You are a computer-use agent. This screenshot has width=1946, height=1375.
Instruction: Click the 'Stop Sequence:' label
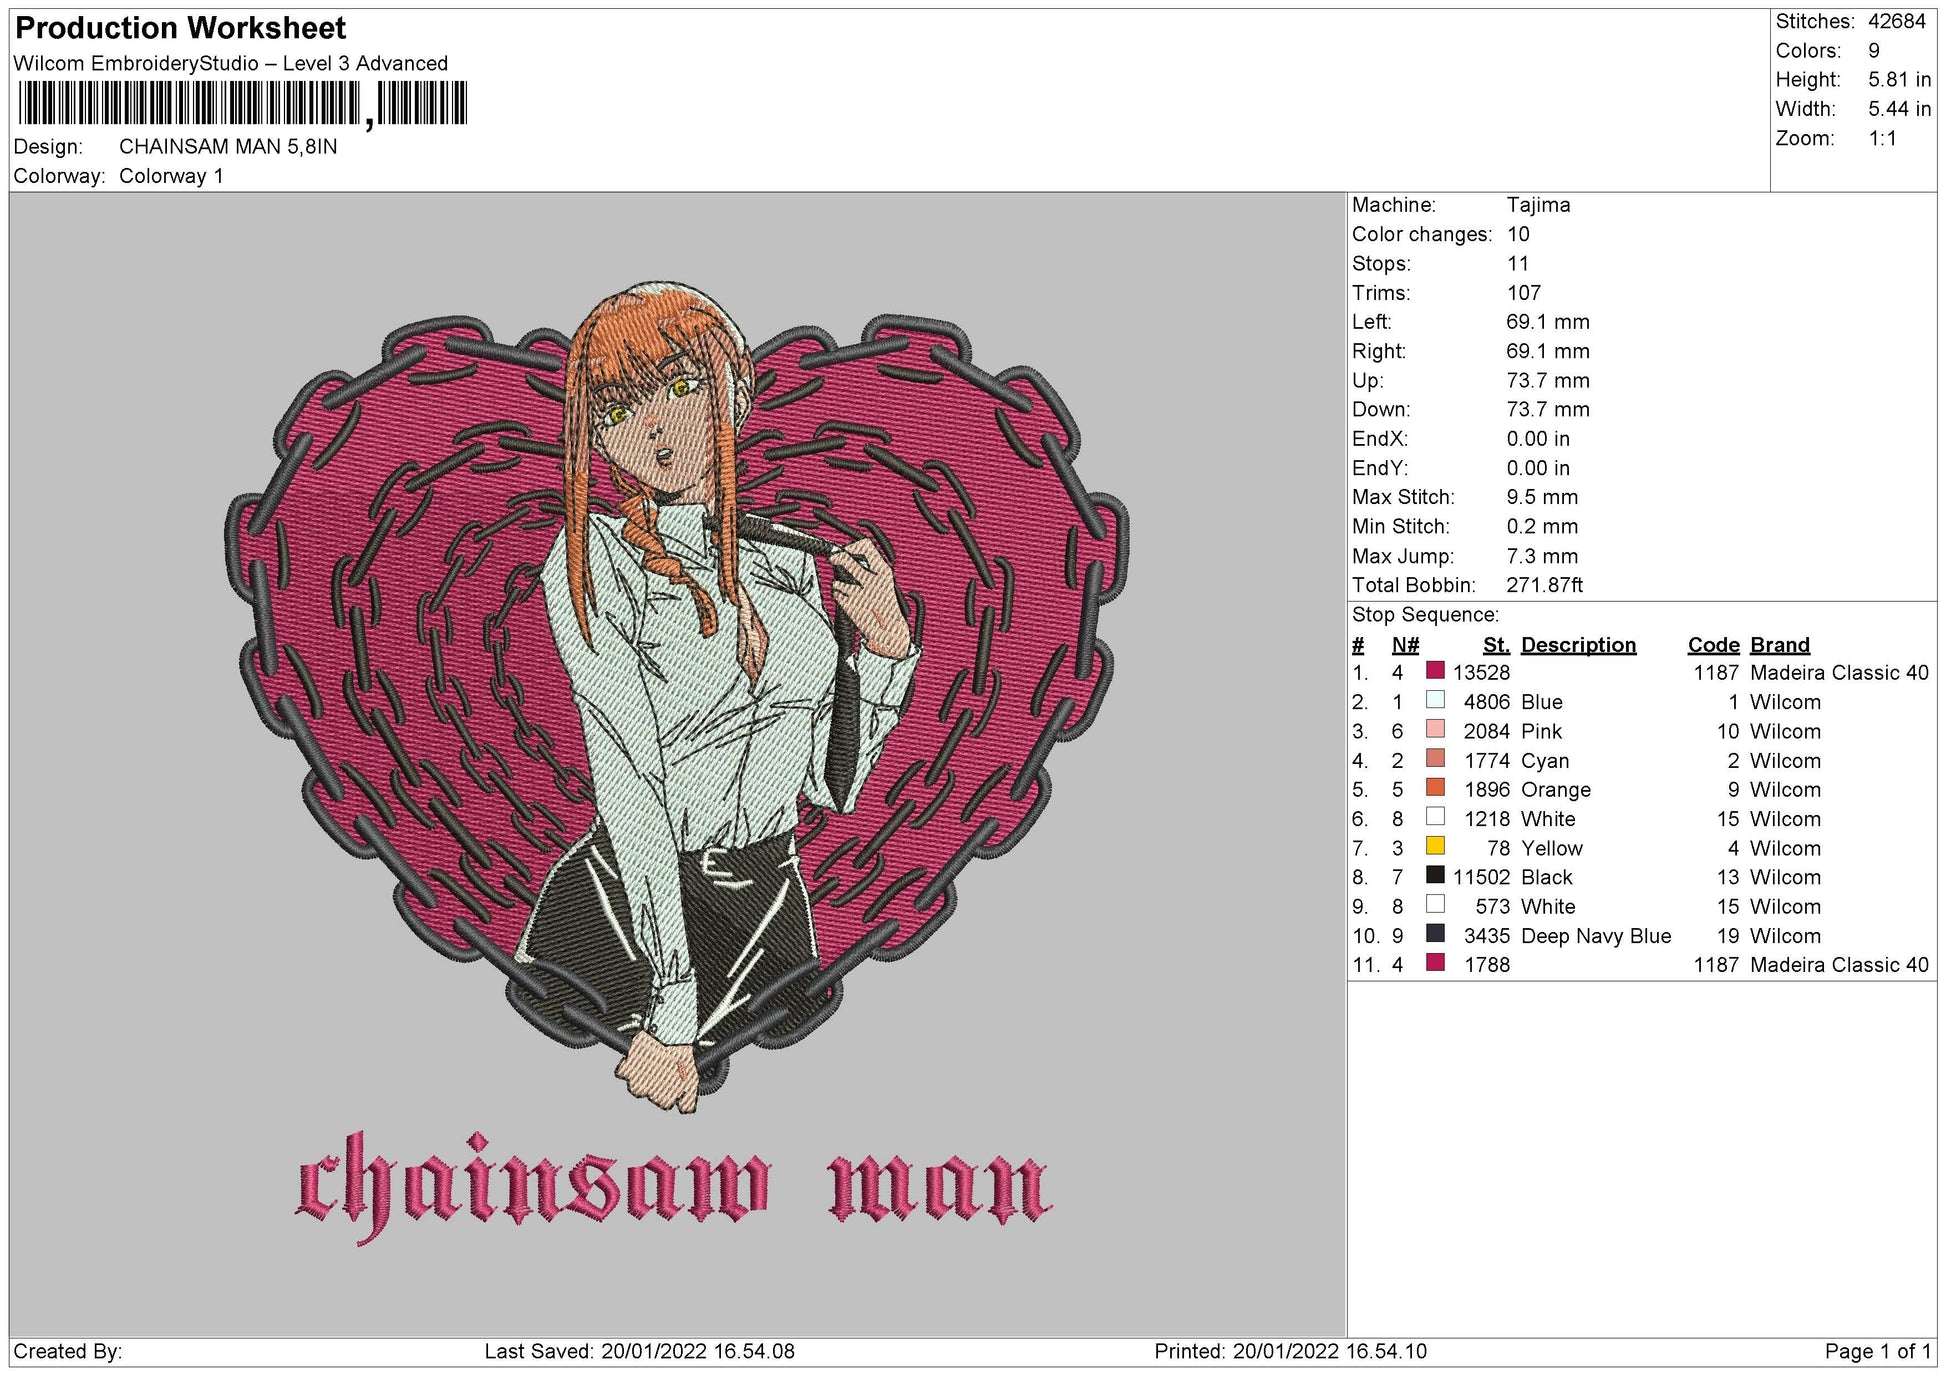(x=1425, y=615)
